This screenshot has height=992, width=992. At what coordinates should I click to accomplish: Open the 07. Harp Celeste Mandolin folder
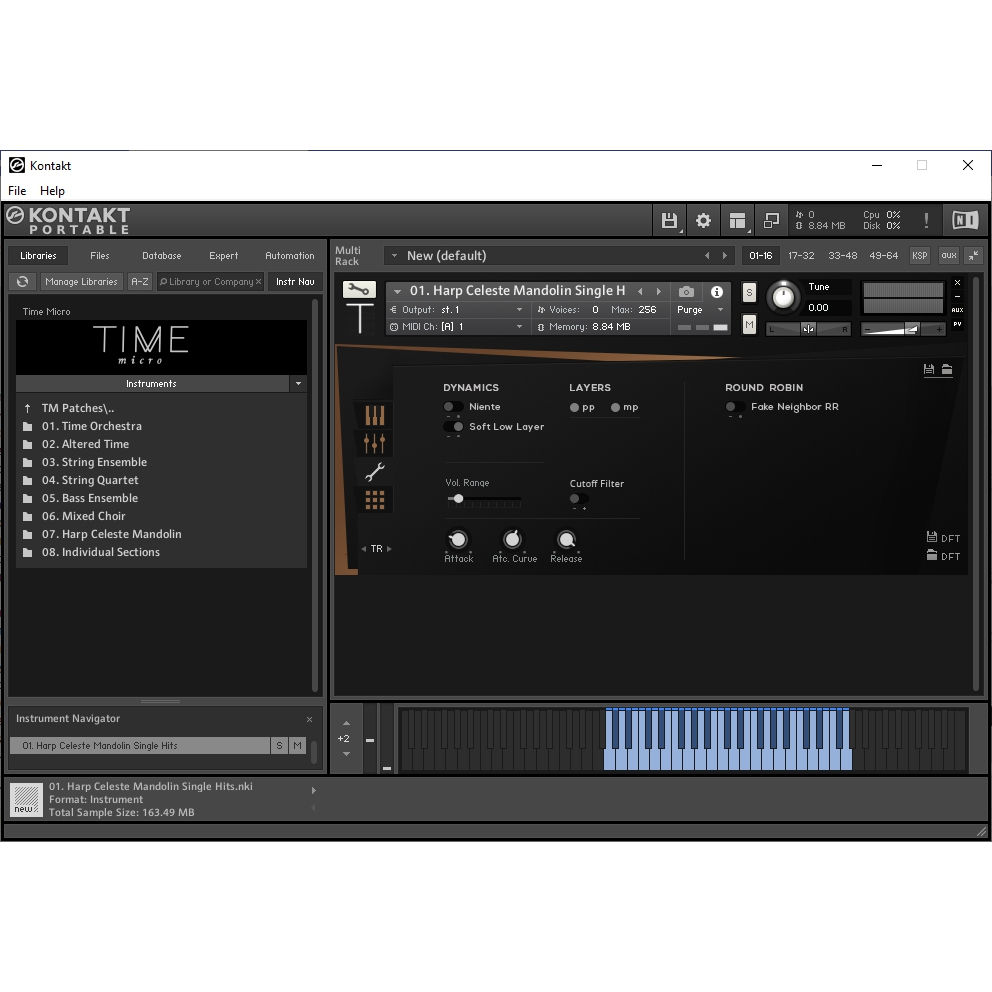coord(111,534)
